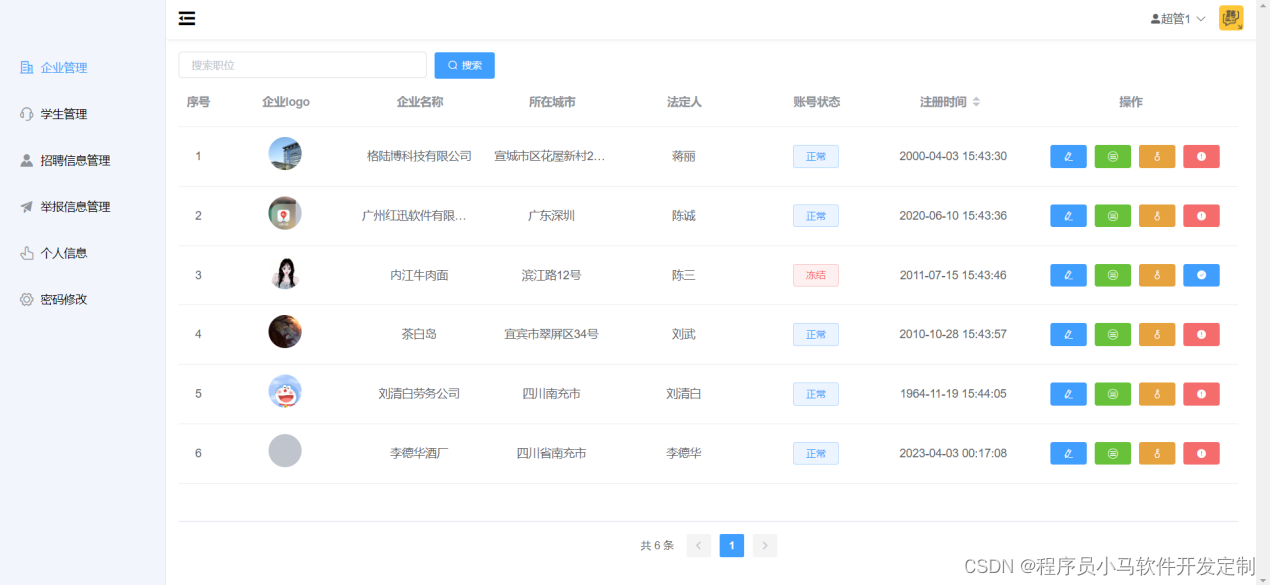Click inside the 搜索职位 search input field
This screenshot has height=585, width=1270.
[302, 64]
